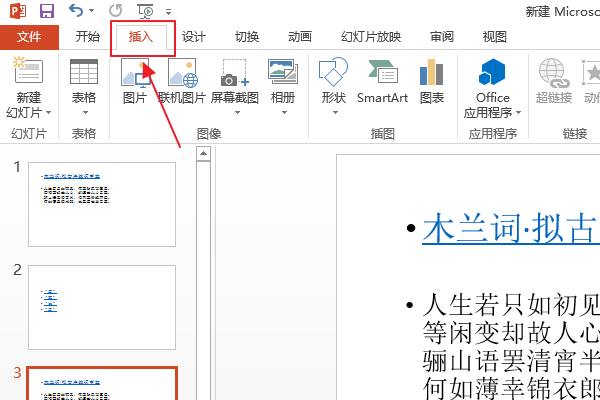Switch to the 开始 (Home) tab
Screen dimensions: 600x400
[88, 37]
